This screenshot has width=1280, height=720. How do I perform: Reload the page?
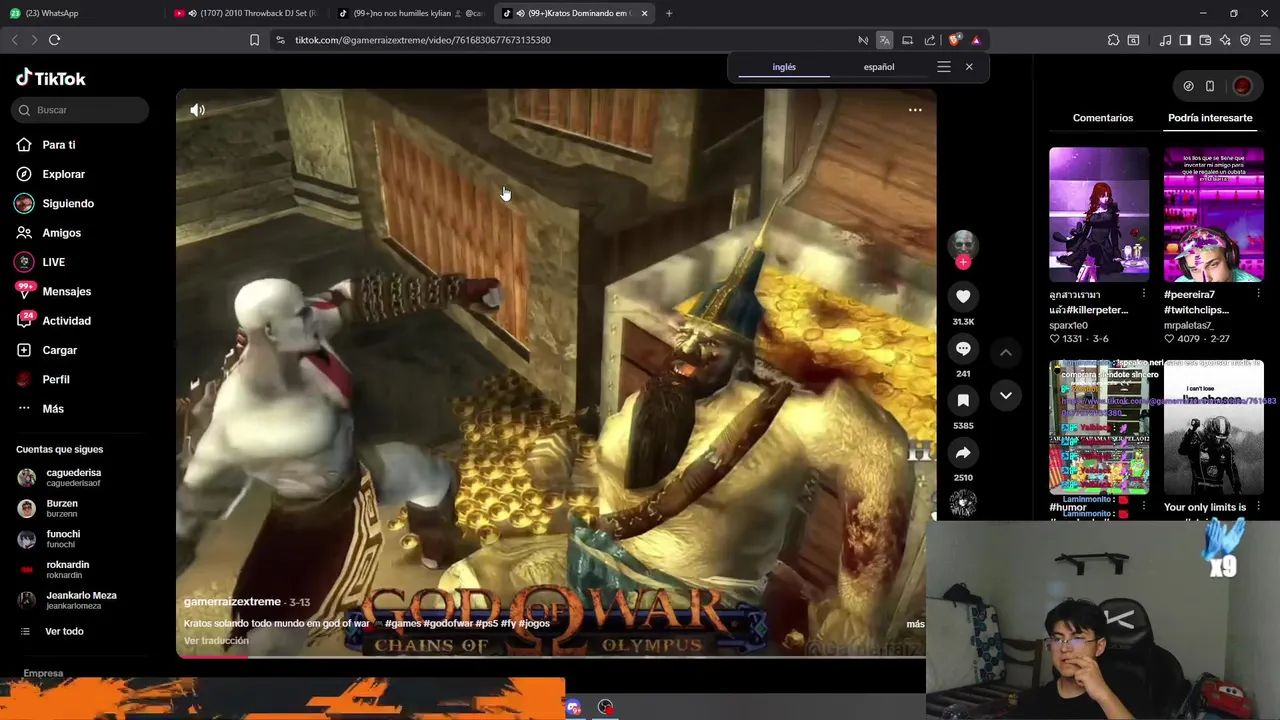(x=55, y=40)
